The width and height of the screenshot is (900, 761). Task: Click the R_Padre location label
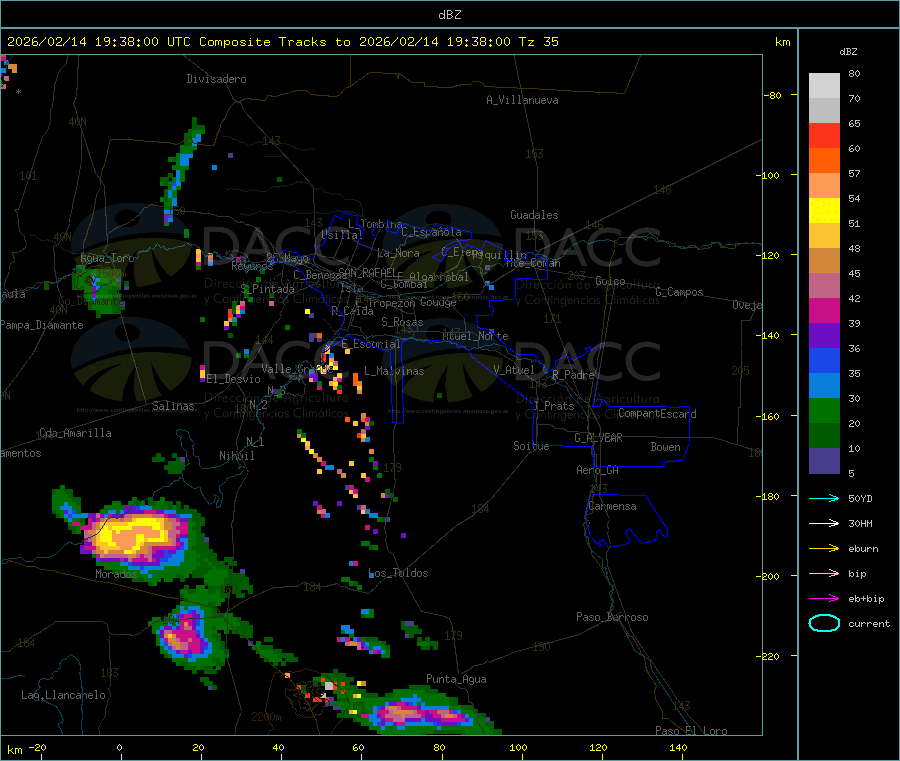pos(573,375)
